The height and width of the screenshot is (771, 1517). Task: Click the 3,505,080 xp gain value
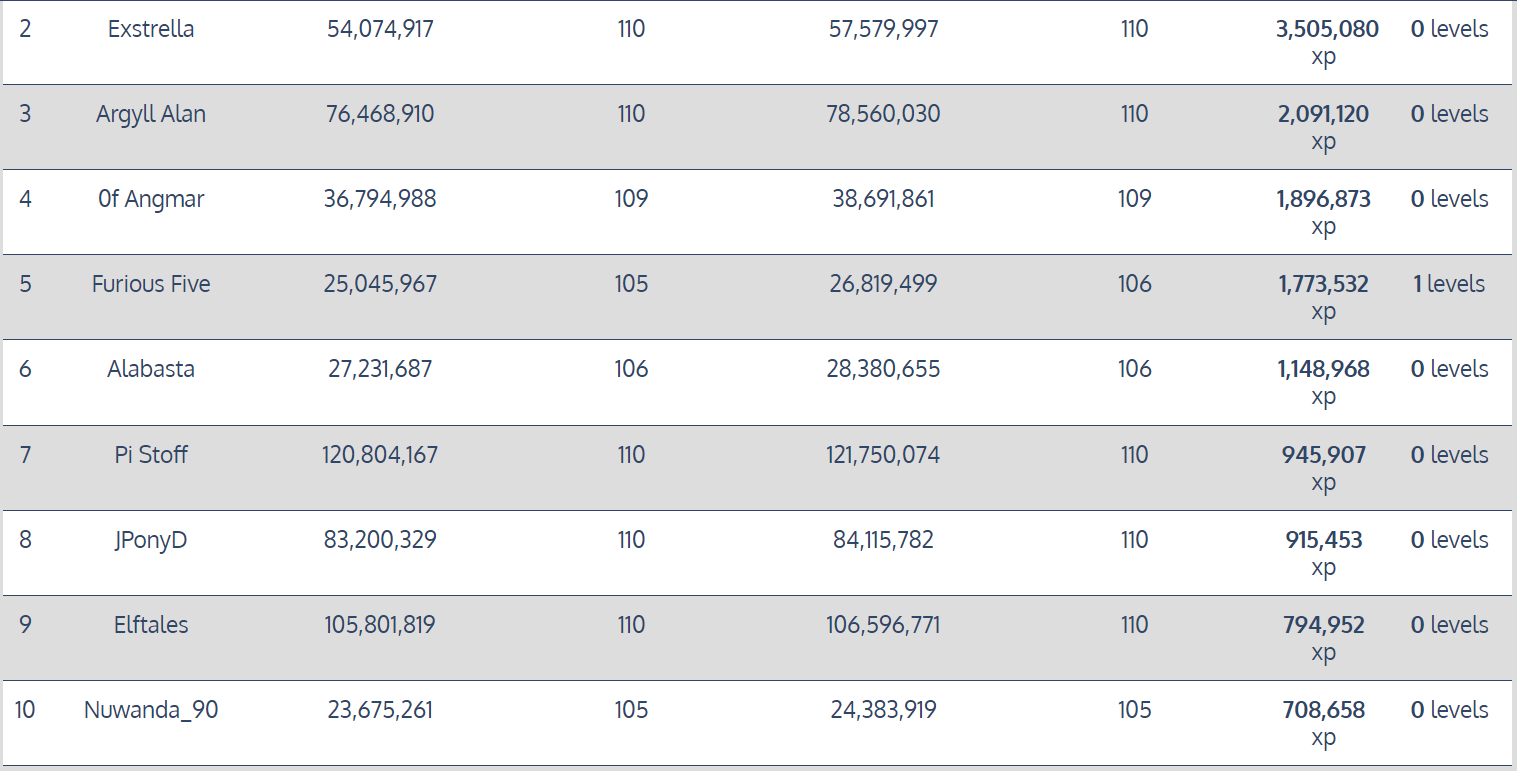point(1327,30)
